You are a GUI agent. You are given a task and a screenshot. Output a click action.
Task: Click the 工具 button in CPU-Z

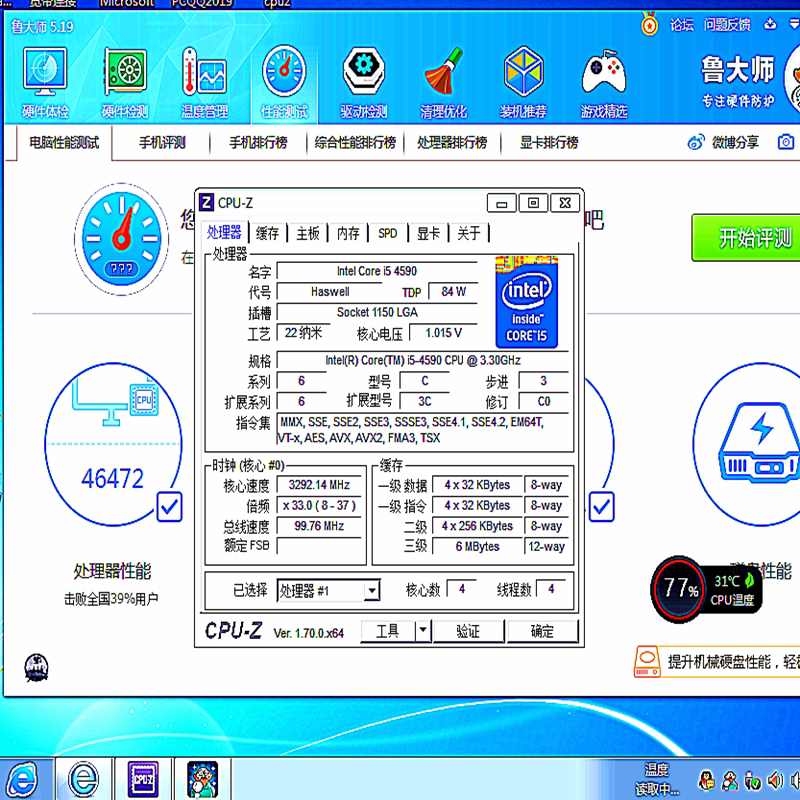pos(388,631)
